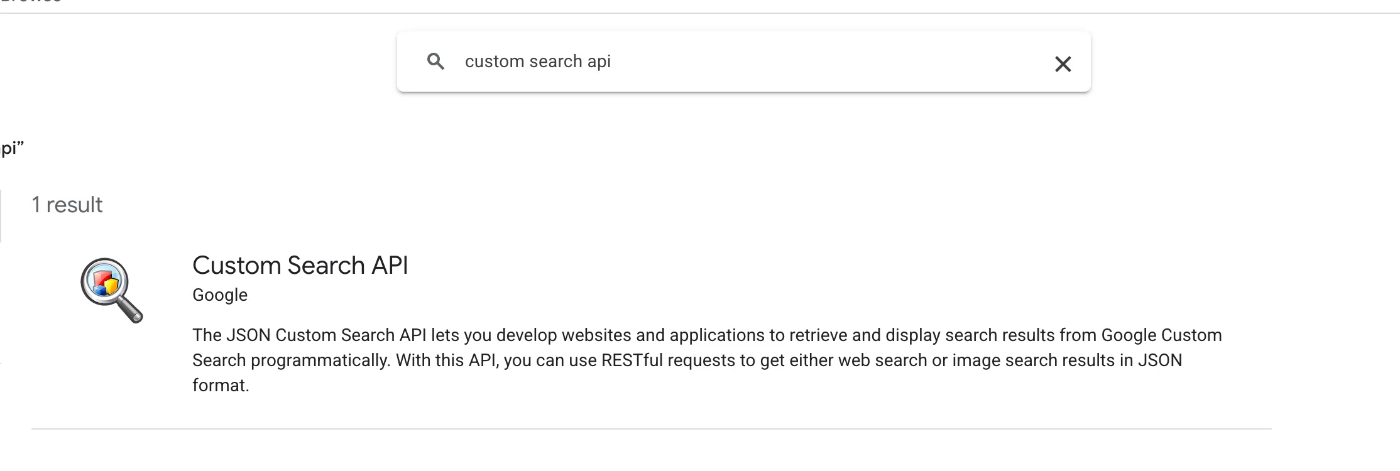The width and height of the screenshot is (1400, 471).
Task: Clear the search text with X
Action: click(x=1063, y=64)
